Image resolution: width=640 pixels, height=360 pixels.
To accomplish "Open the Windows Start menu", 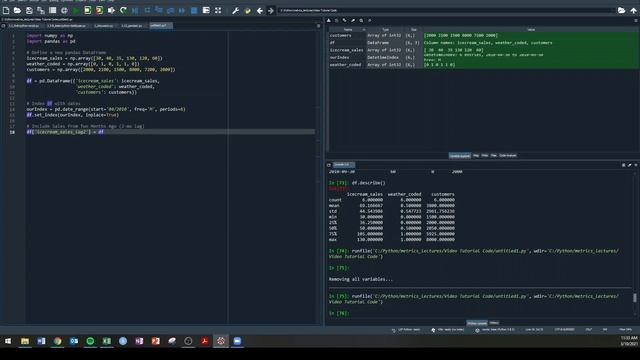I will (x=8, y=341).
